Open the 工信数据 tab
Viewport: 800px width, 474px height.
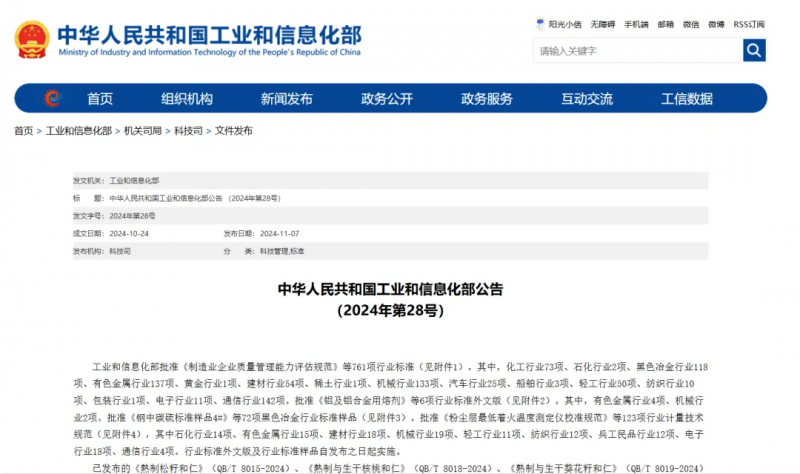coord(687,98)
